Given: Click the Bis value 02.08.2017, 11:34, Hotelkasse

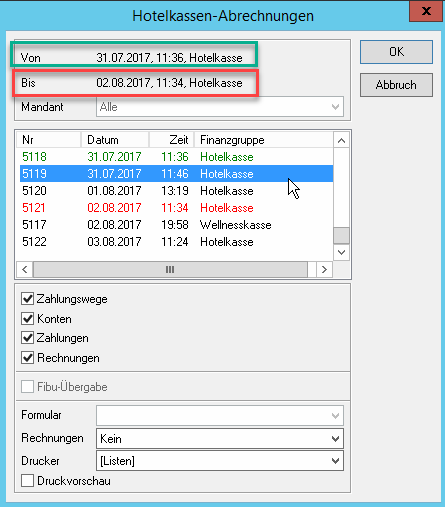Looking at the screenshot, I should (169, 83).
